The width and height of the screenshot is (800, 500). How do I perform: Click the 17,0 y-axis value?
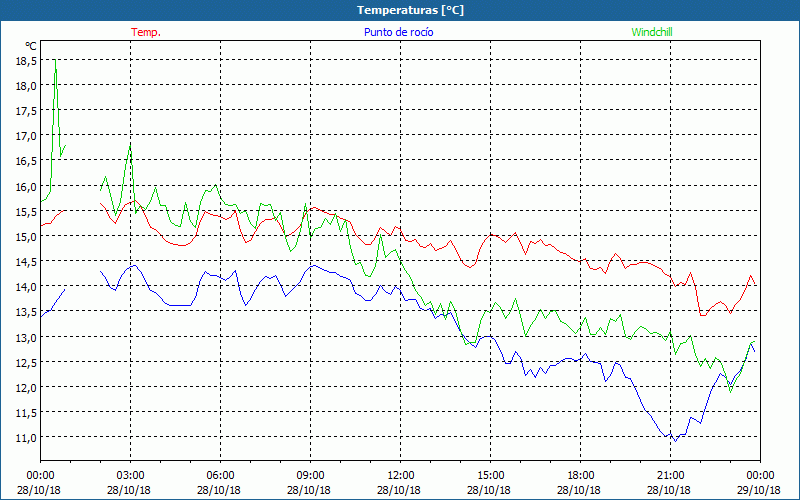(27, 136)
